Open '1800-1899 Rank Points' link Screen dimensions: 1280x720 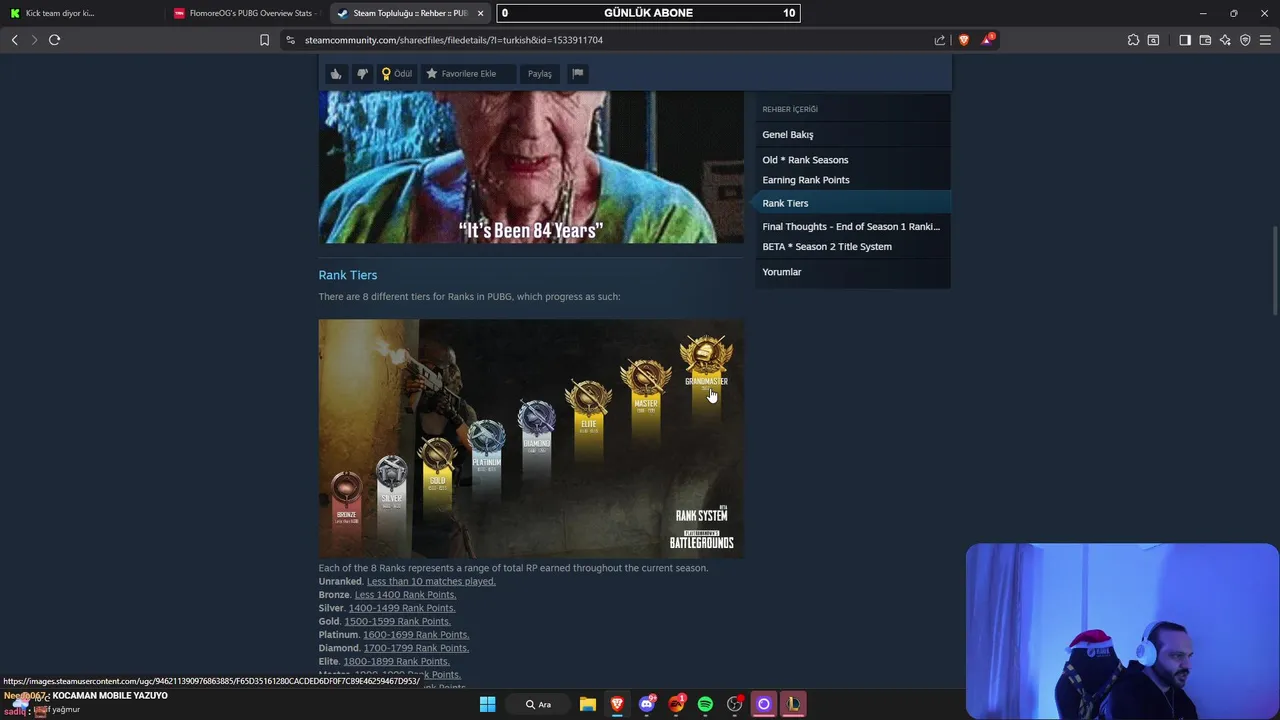(396, 661)
